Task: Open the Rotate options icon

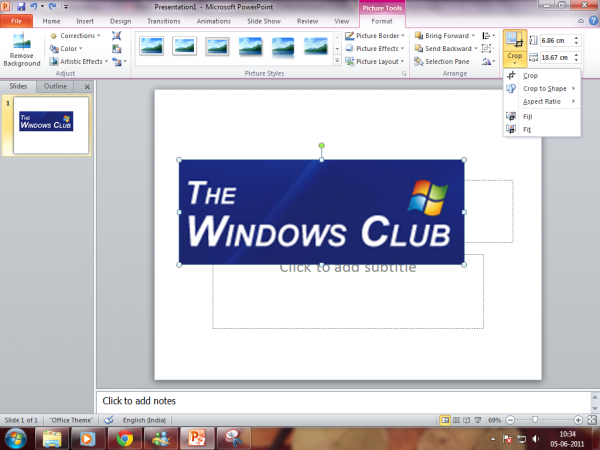Action: pos(488,61)
